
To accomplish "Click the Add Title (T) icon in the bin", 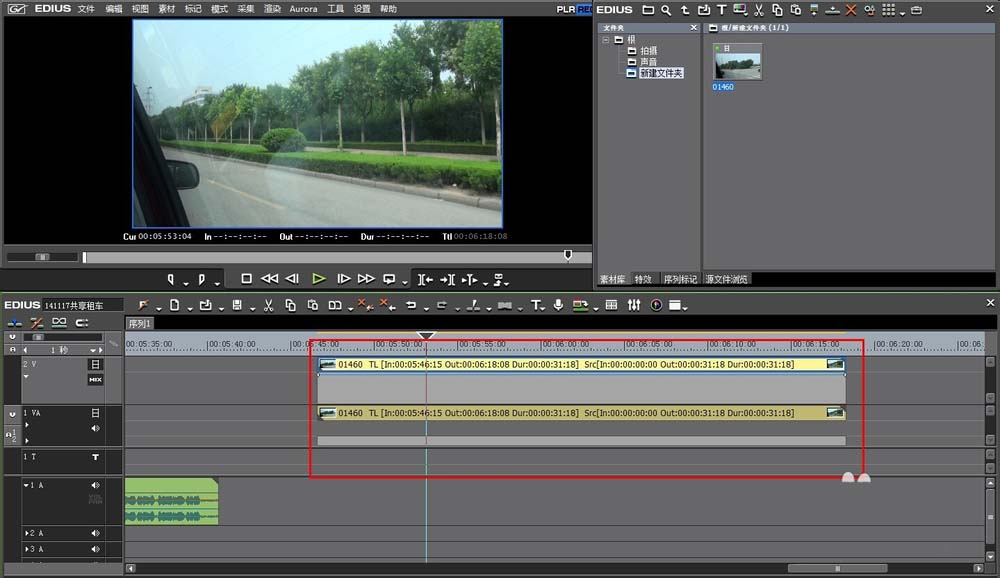I will [721, 10].
